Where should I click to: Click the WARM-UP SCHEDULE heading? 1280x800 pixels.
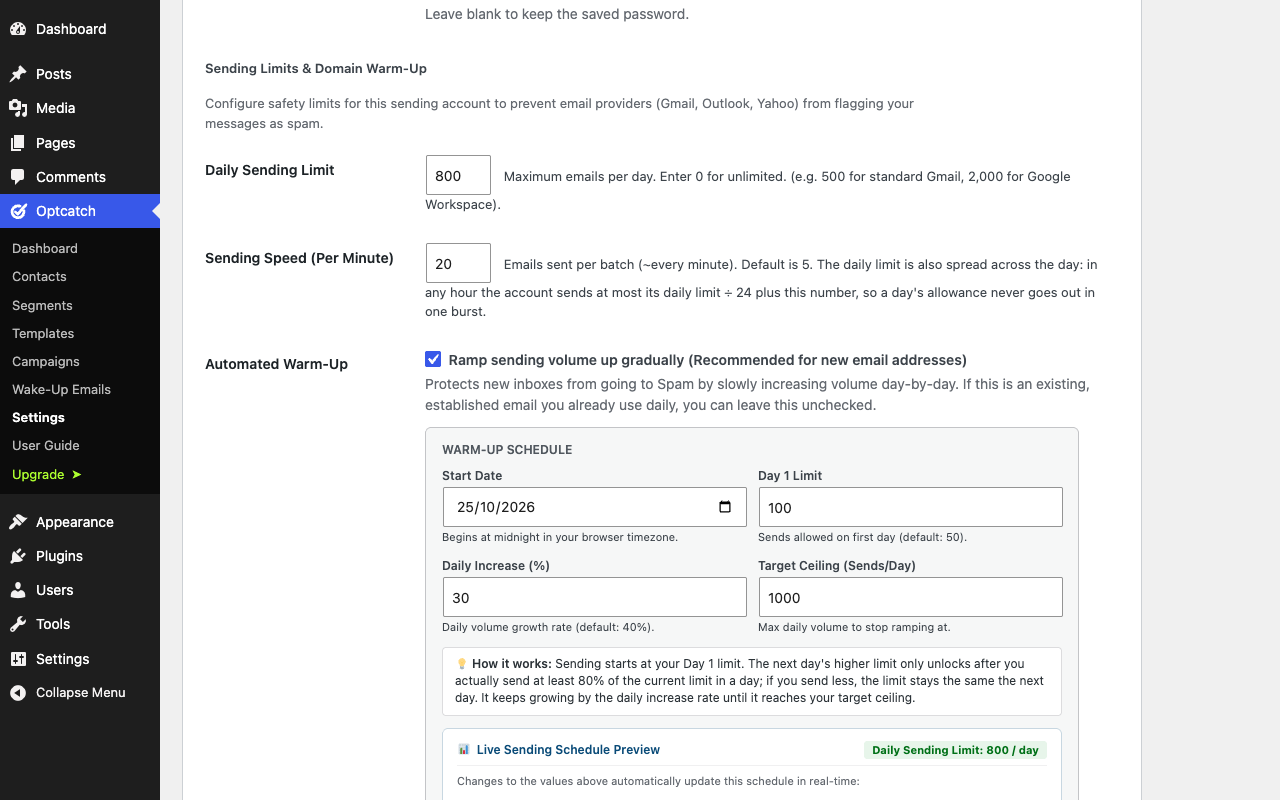point(507,449)
